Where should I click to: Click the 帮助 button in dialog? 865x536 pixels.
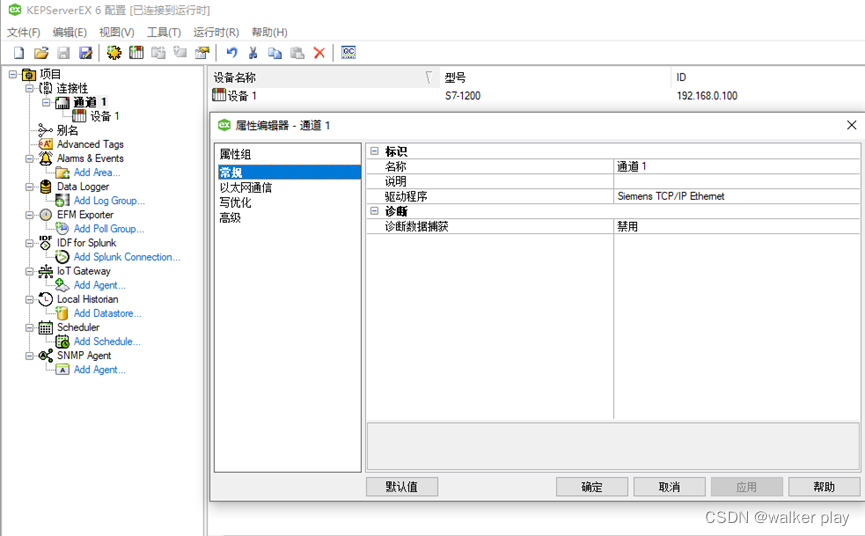(824, 487)
